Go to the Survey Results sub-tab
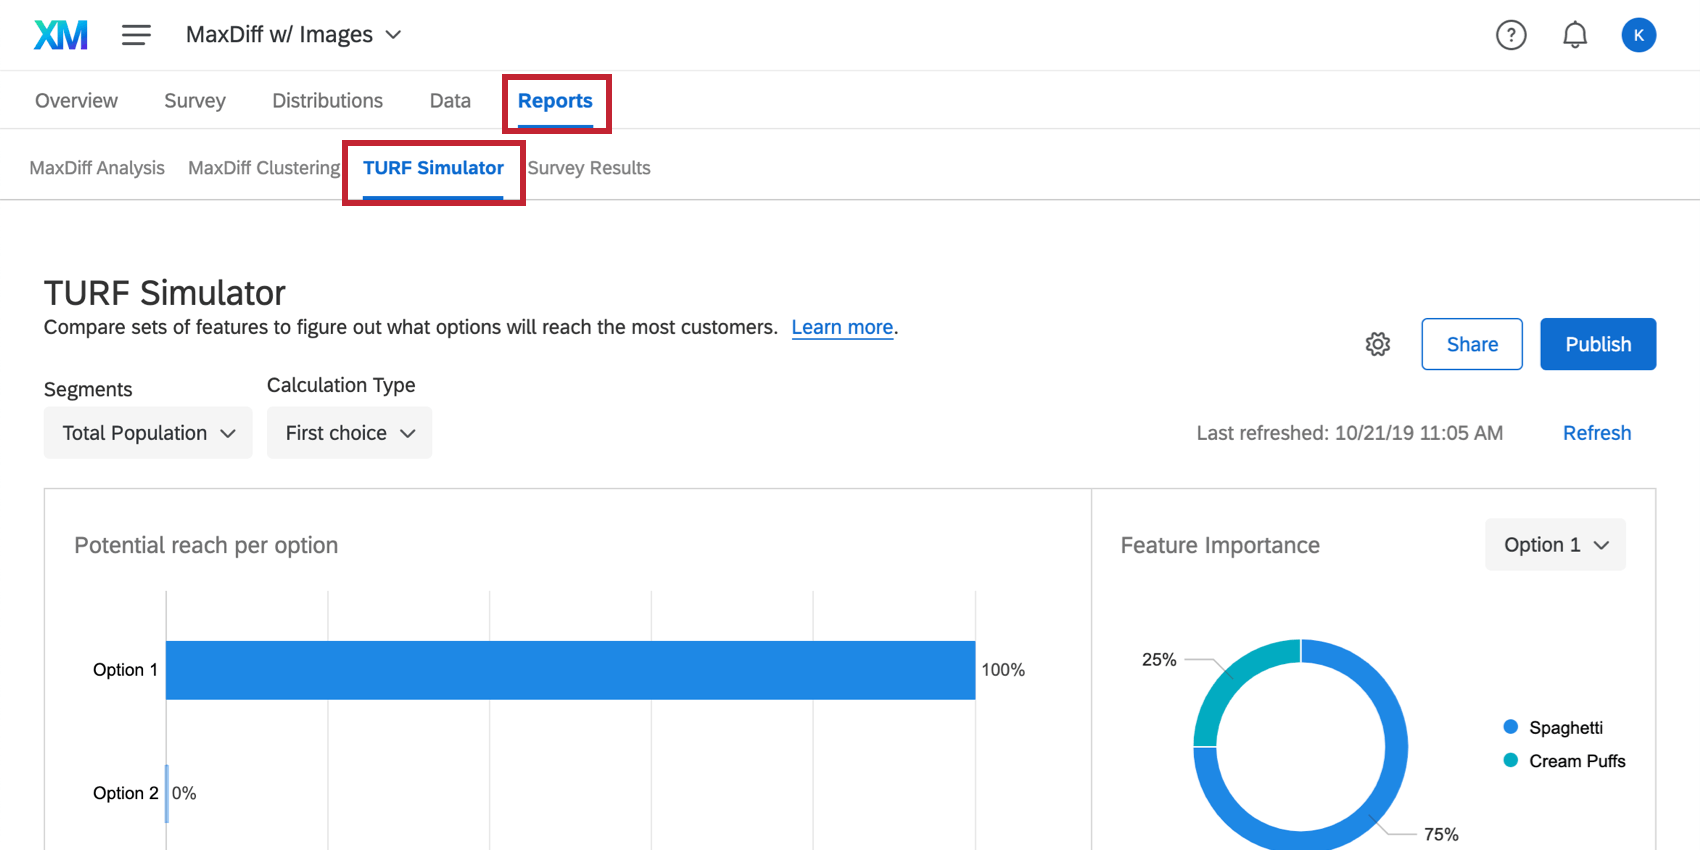The height and width of the screenshot is (850, 1700). (x=589, y=168)
